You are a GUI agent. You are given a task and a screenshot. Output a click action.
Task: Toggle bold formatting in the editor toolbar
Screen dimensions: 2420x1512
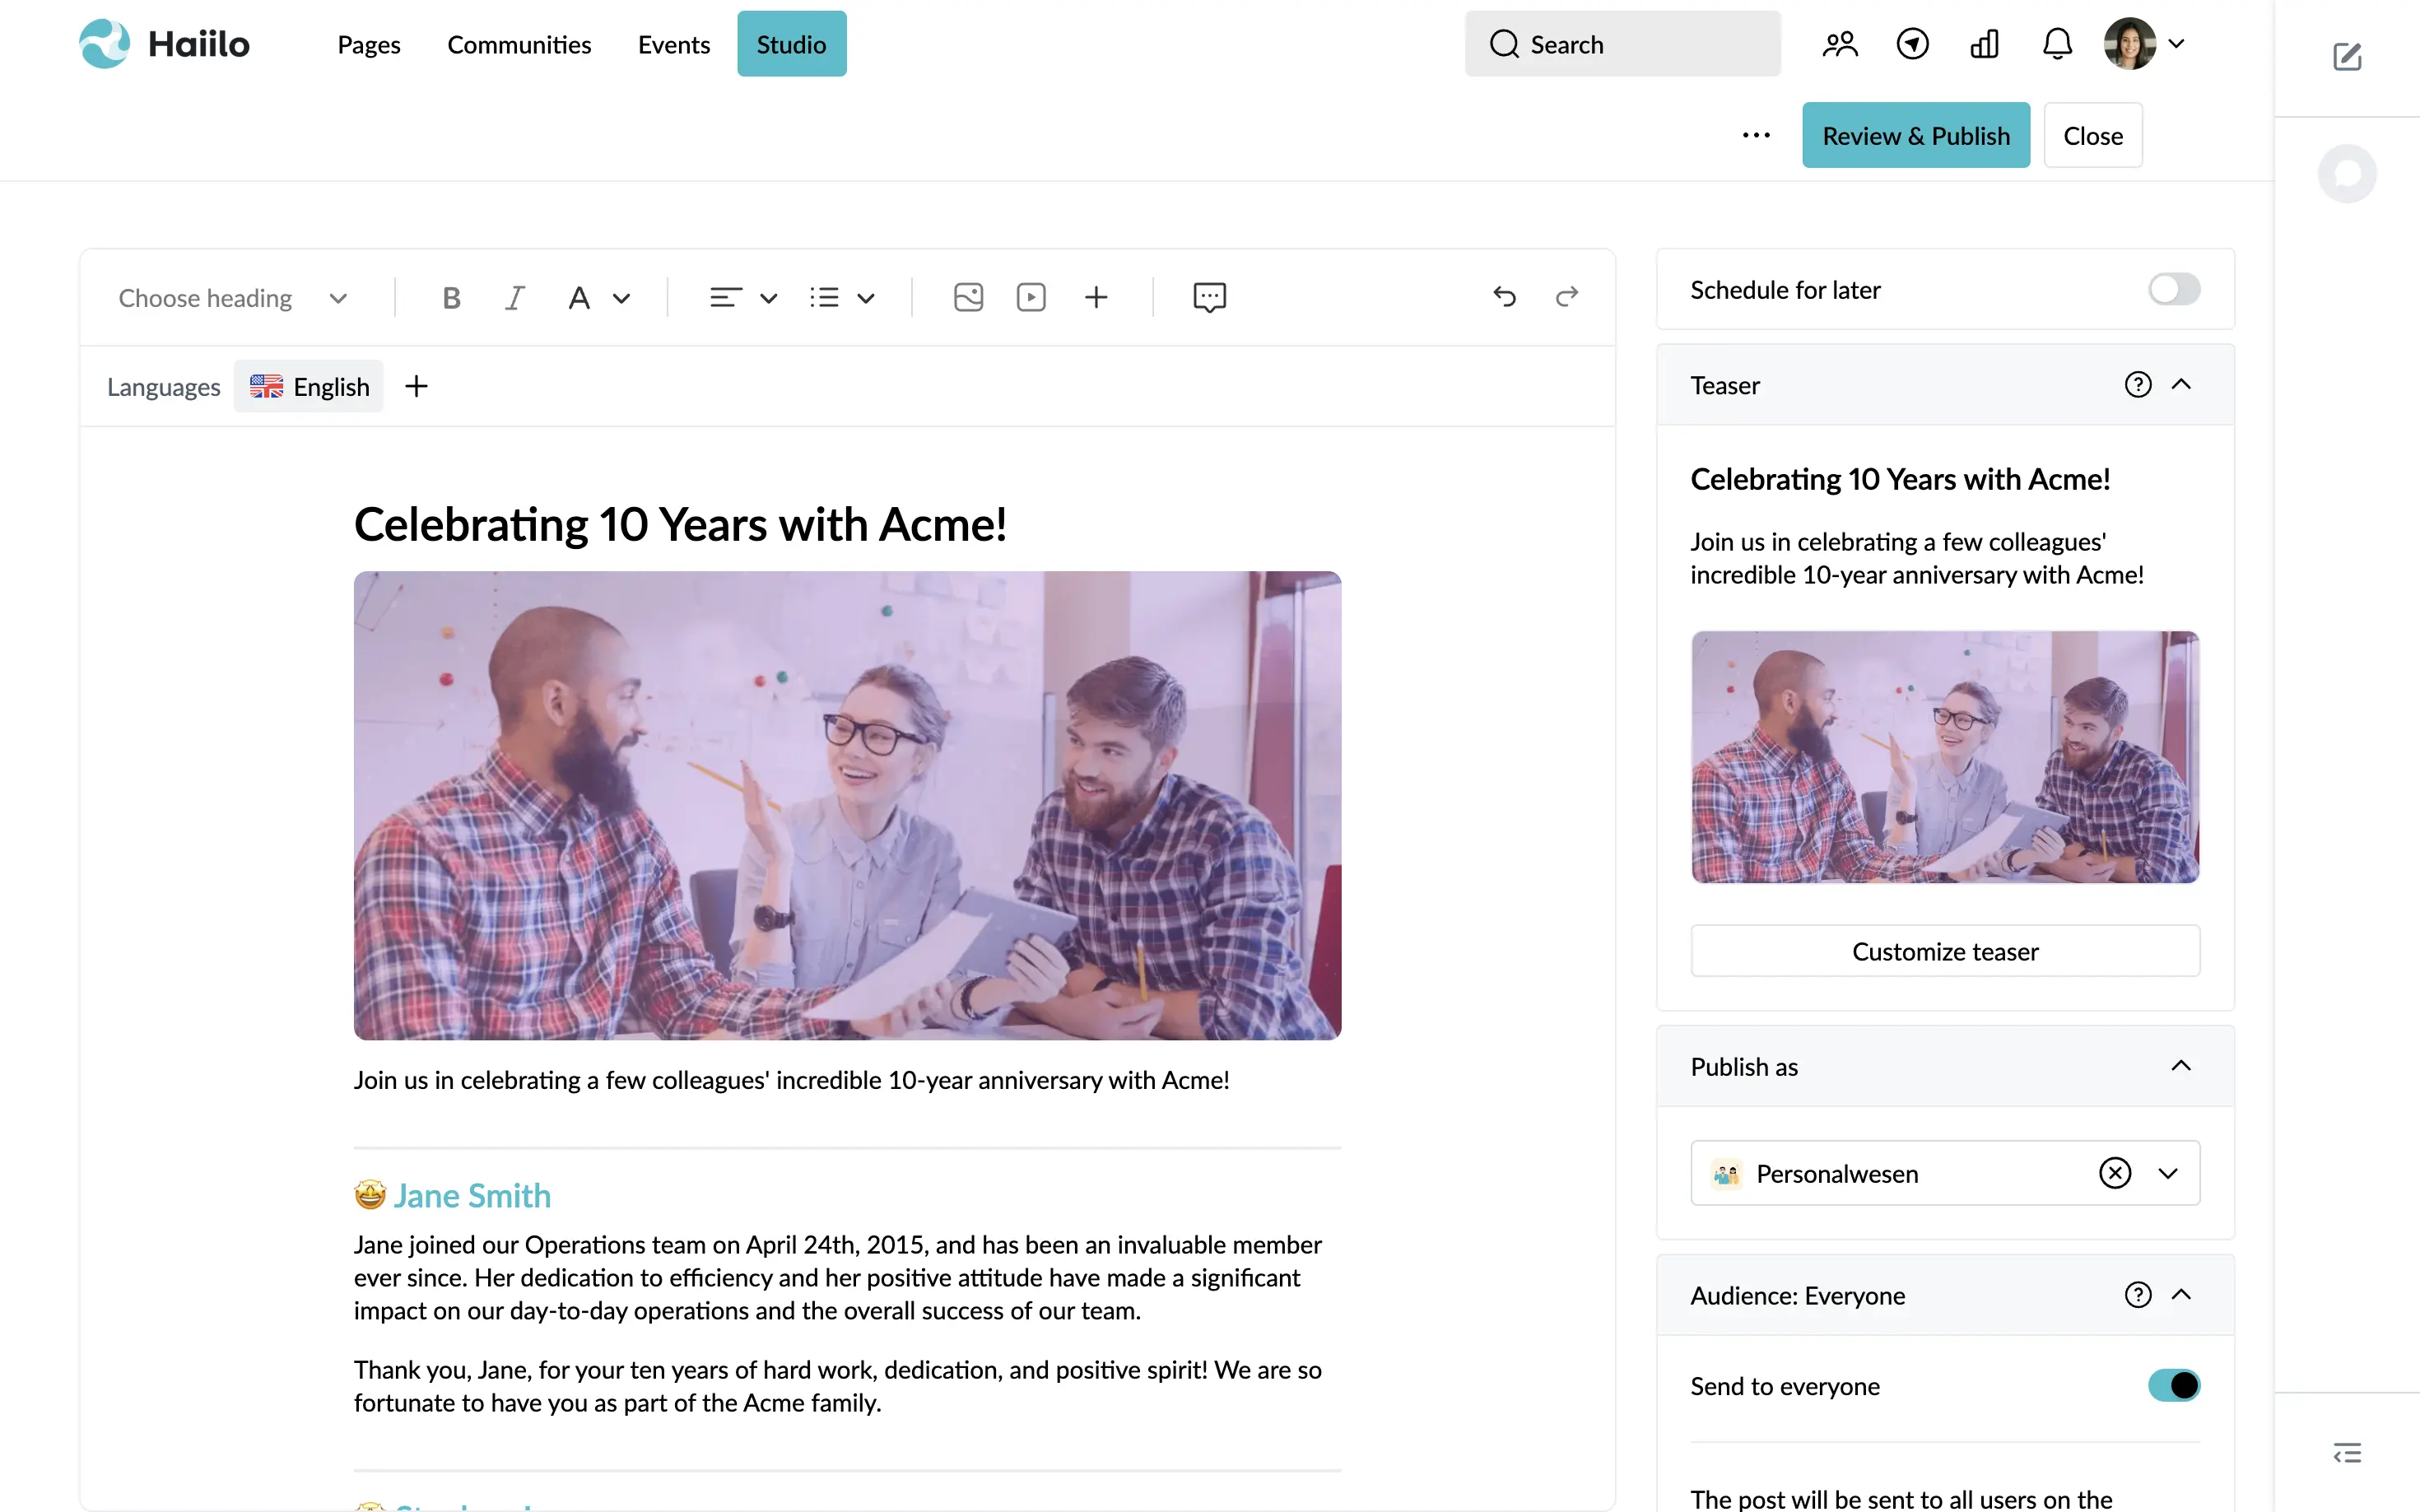point(451,298)
